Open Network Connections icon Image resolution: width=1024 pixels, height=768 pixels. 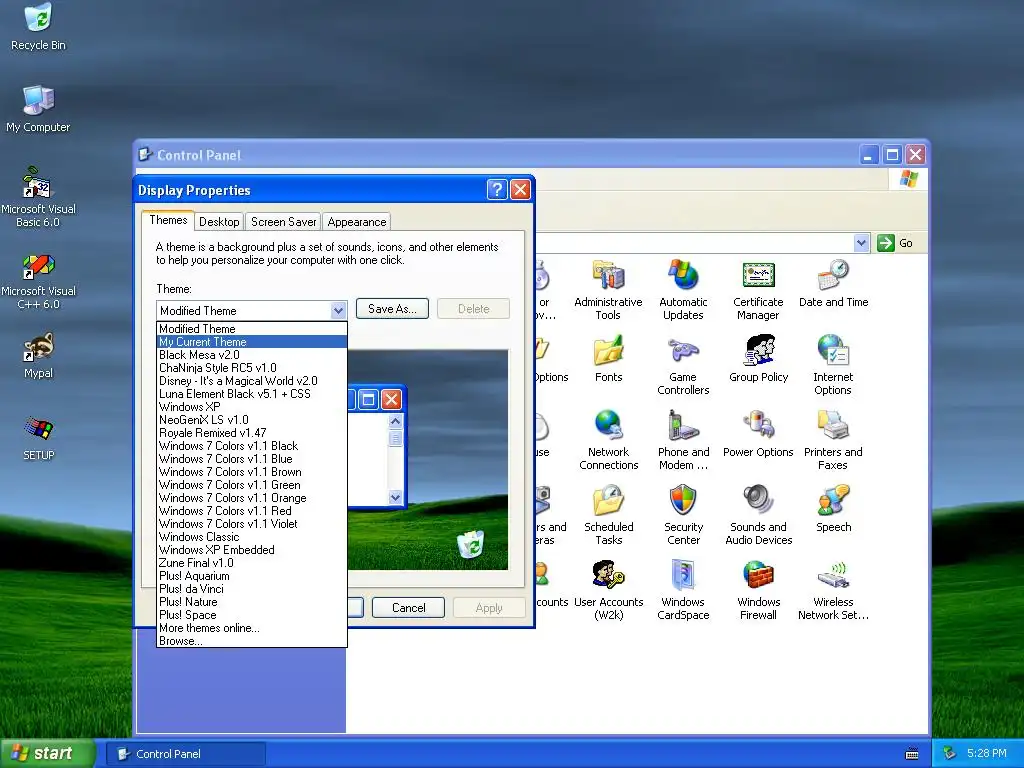point(608,440)
